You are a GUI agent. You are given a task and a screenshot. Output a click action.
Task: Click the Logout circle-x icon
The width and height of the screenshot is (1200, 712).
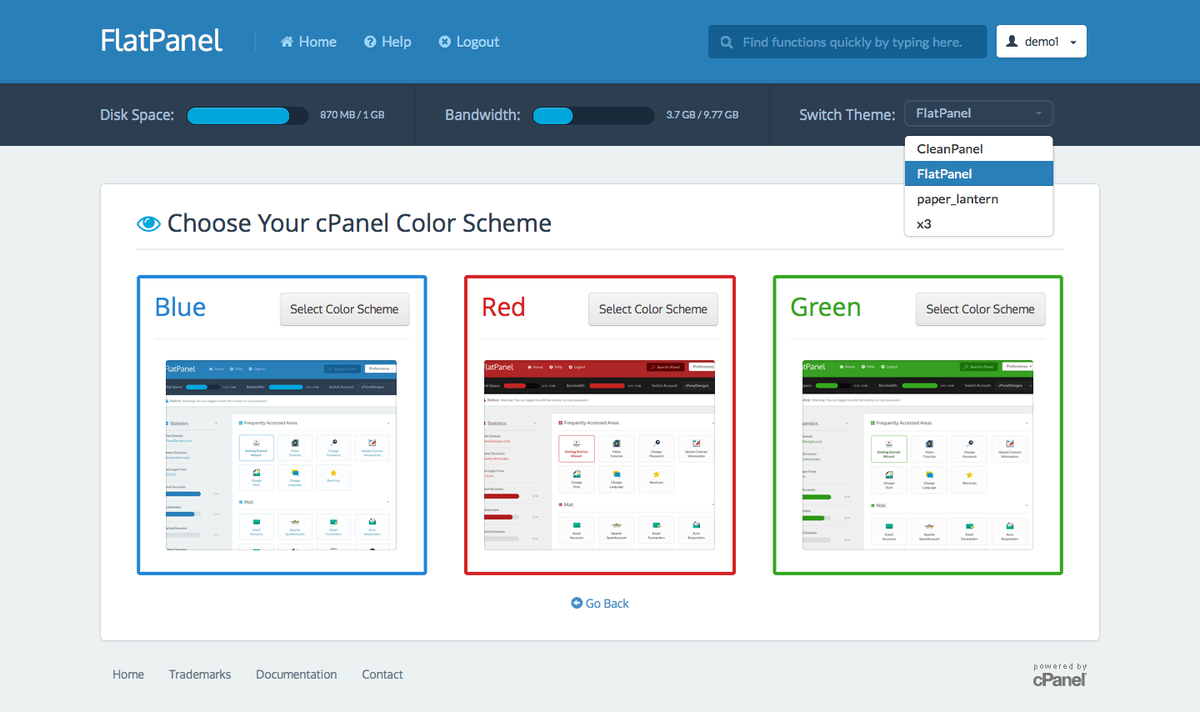(x=445, y=42)
